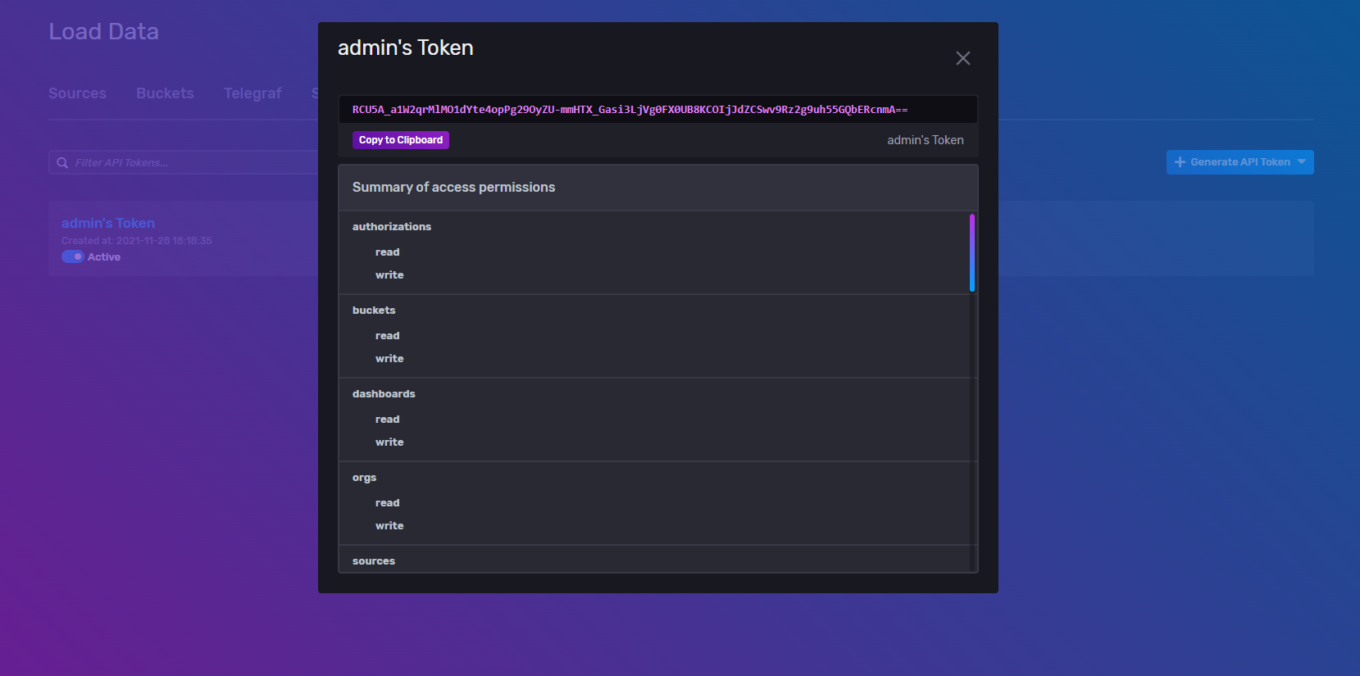The image size is (1360, 676).
Task: Click the authorizations permission section header
Action: pyautogui.click(x=391, y=226)
